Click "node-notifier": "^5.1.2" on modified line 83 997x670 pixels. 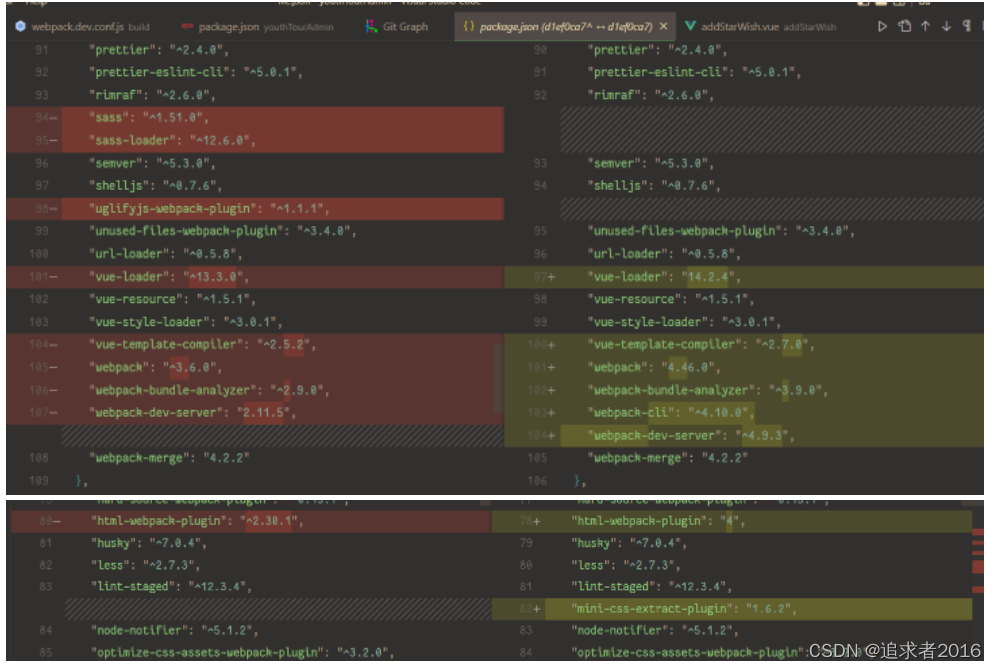click(x=655, y=631)
